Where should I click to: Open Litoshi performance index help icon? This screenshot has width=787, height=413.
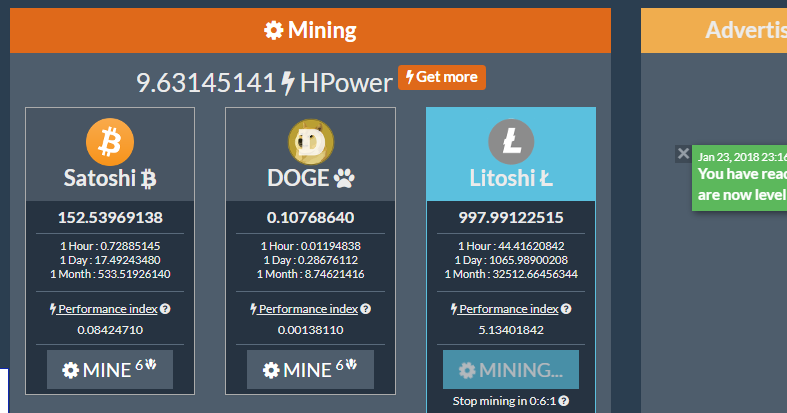click(566, 309)
